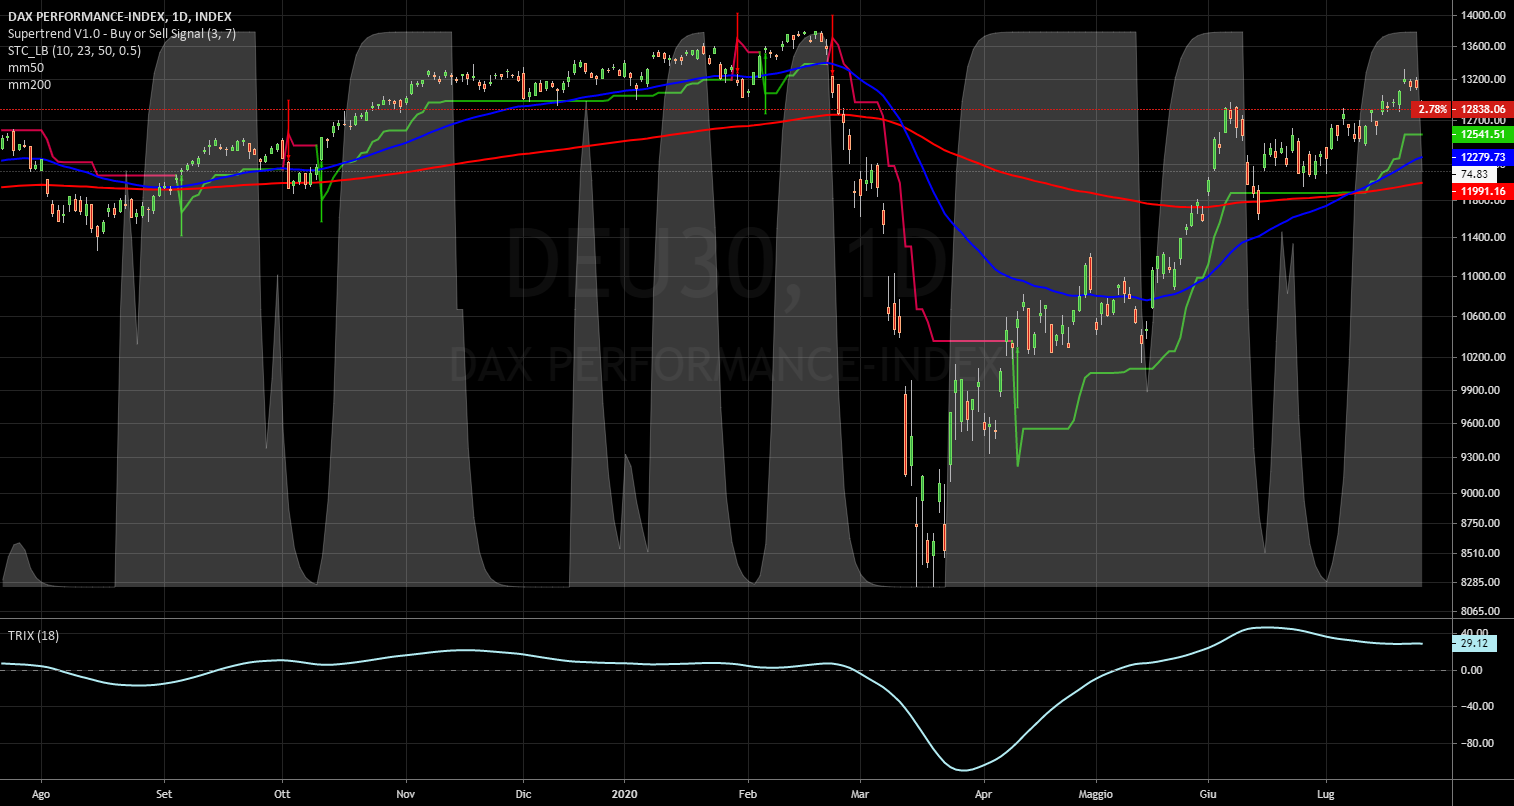Click the 10200.00 price axis tick
This screenshot has height=806, width=1514.
coord(1483,358)
